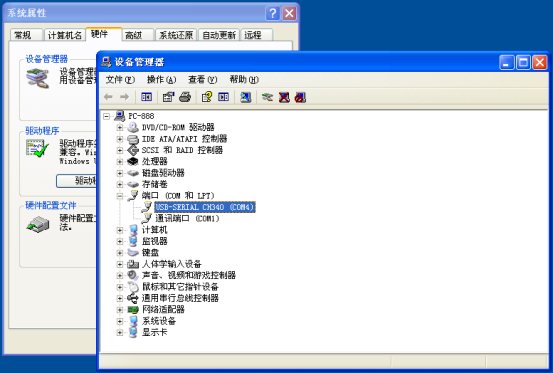Select the 鼠标和其它指针设备 label

pyautogui.click(x=180, y=287)
